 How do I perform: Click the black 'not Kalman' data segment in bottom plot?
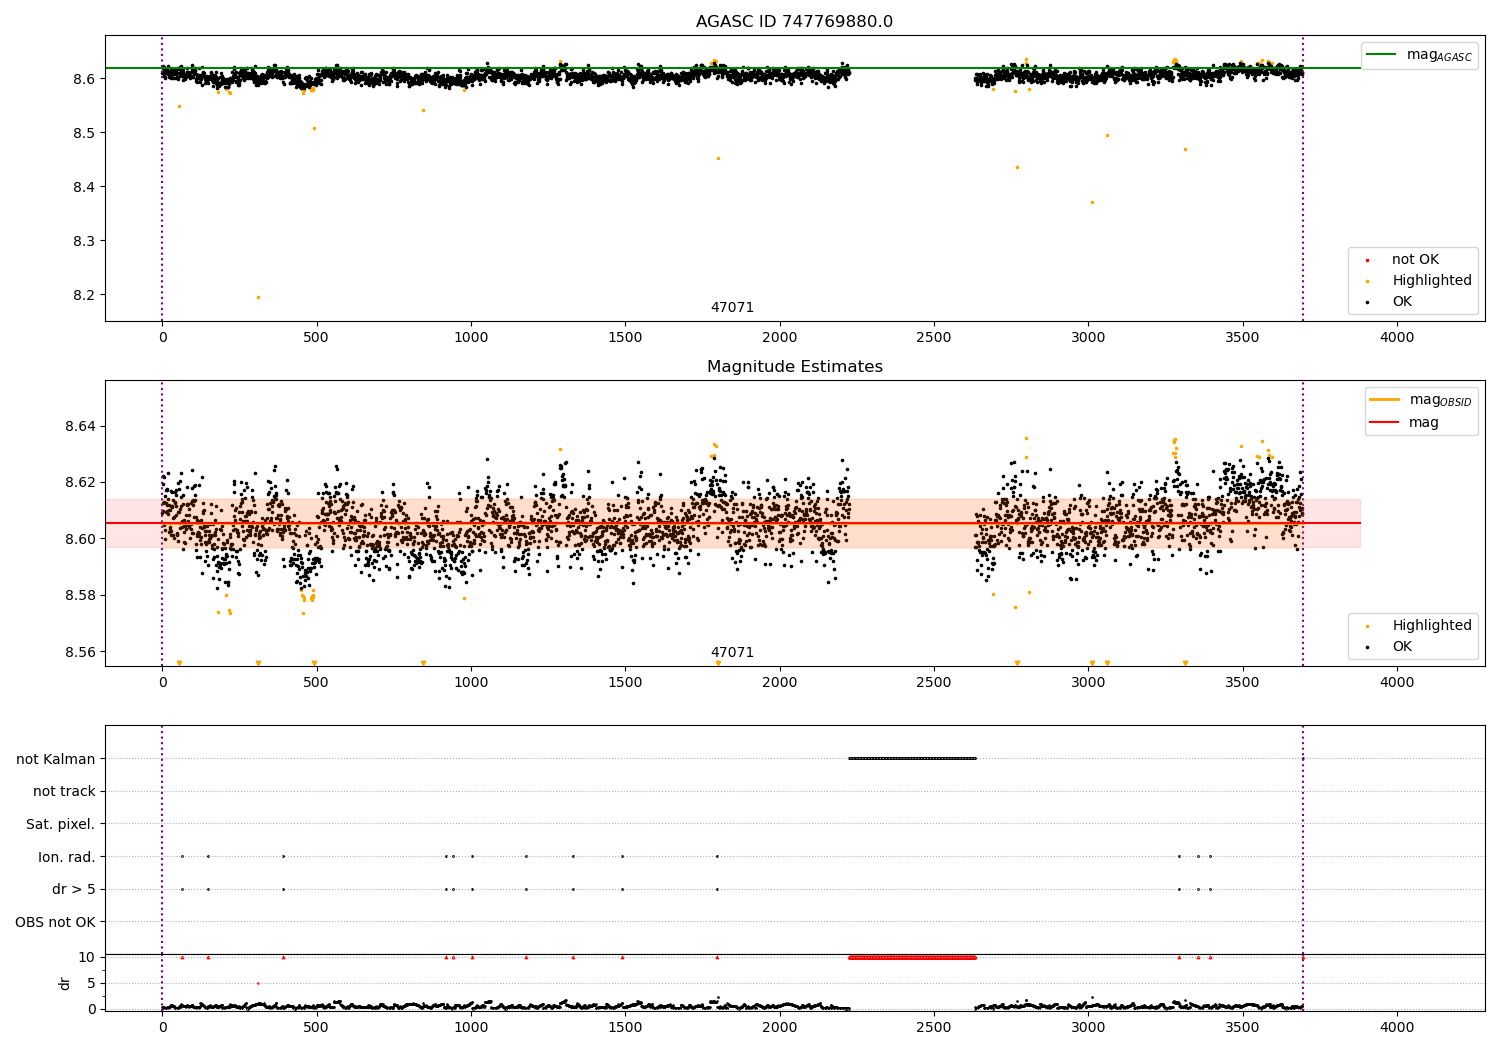point(912,759)
